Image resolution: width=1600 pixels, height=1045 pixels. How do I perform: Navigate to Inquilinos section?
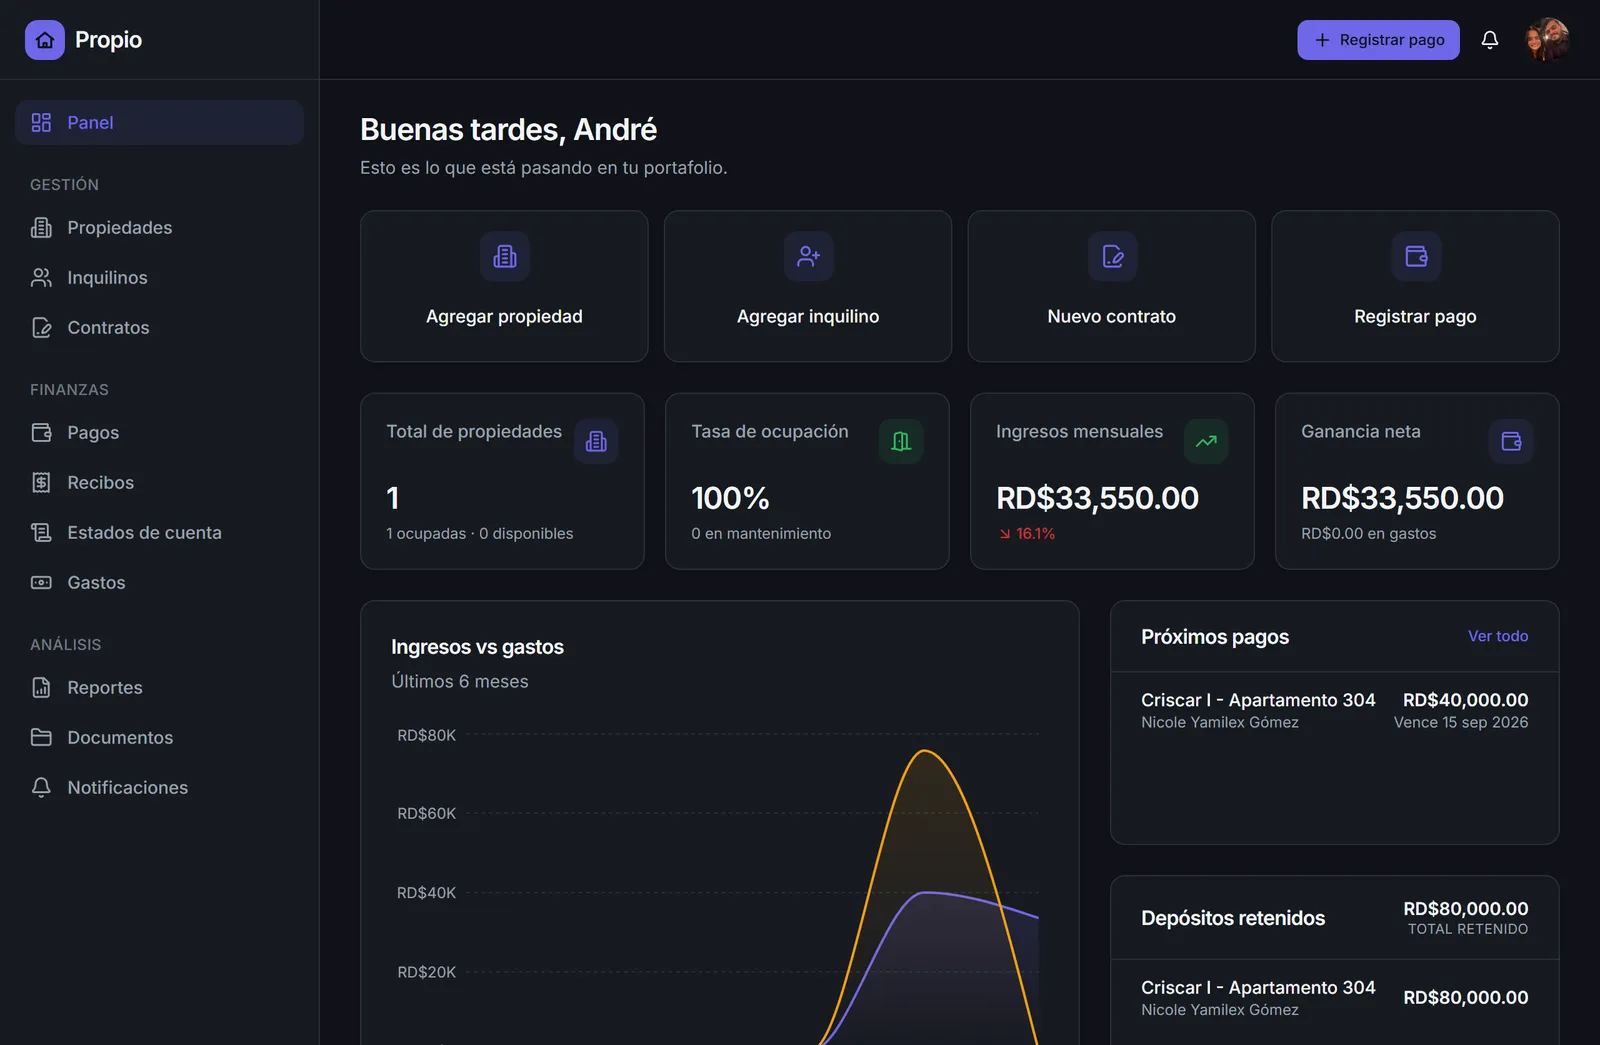[x=159, y=278]
